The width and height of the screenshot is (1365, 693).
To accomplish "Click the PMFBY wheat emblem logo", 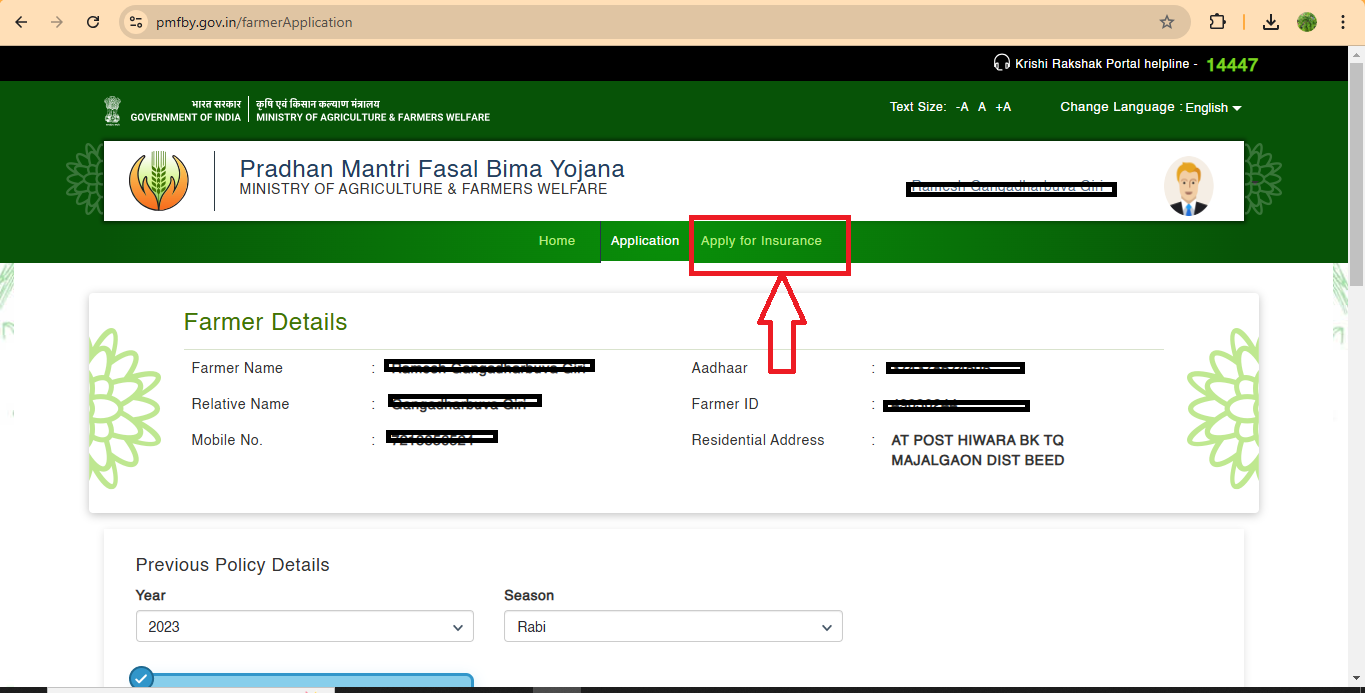I will [160, 181].
